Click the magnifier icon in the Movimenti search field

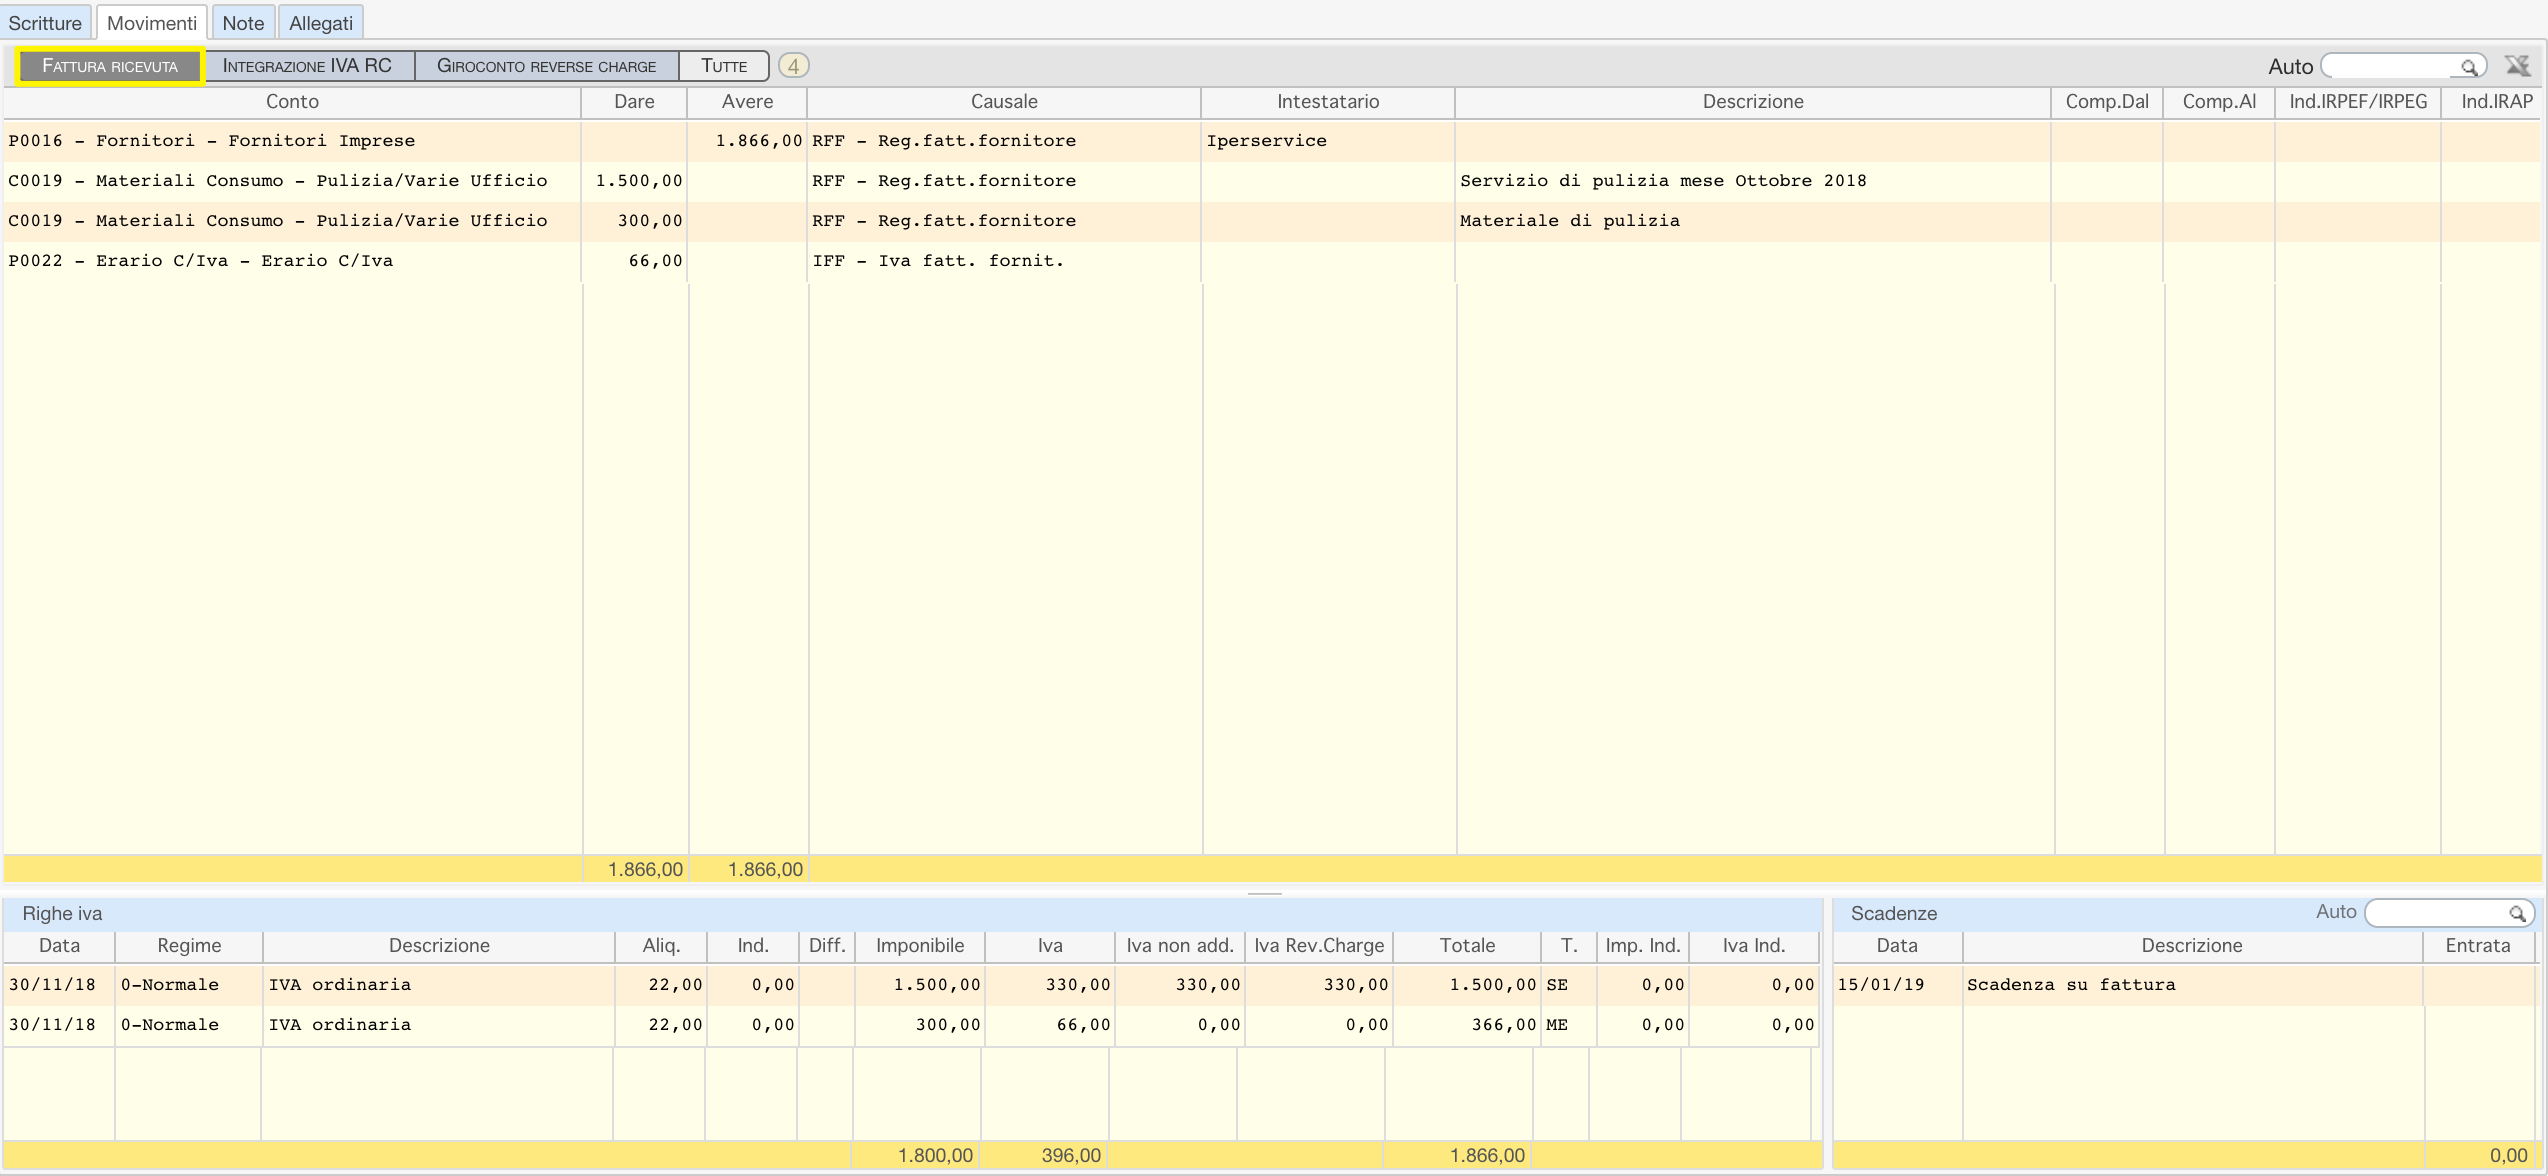[x=2468, y=67]
